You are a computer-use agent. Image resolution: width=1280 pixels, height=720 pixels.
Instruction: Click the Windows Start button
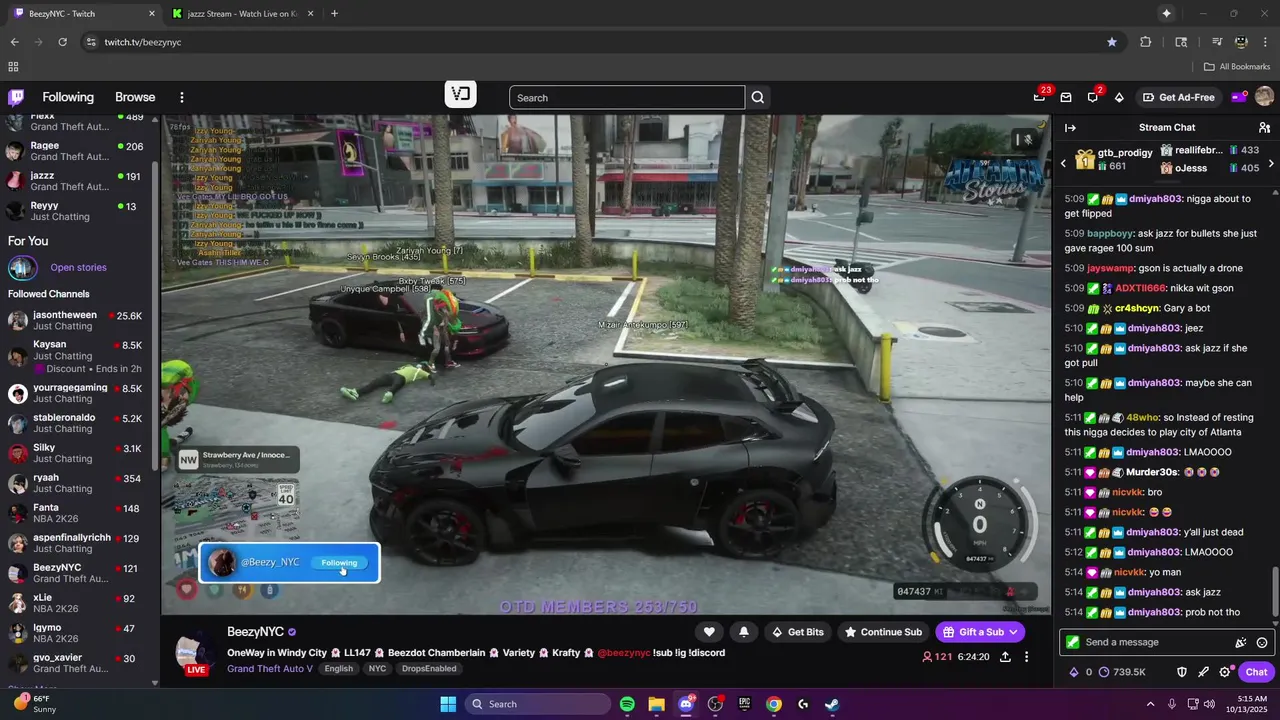point(447,704)
